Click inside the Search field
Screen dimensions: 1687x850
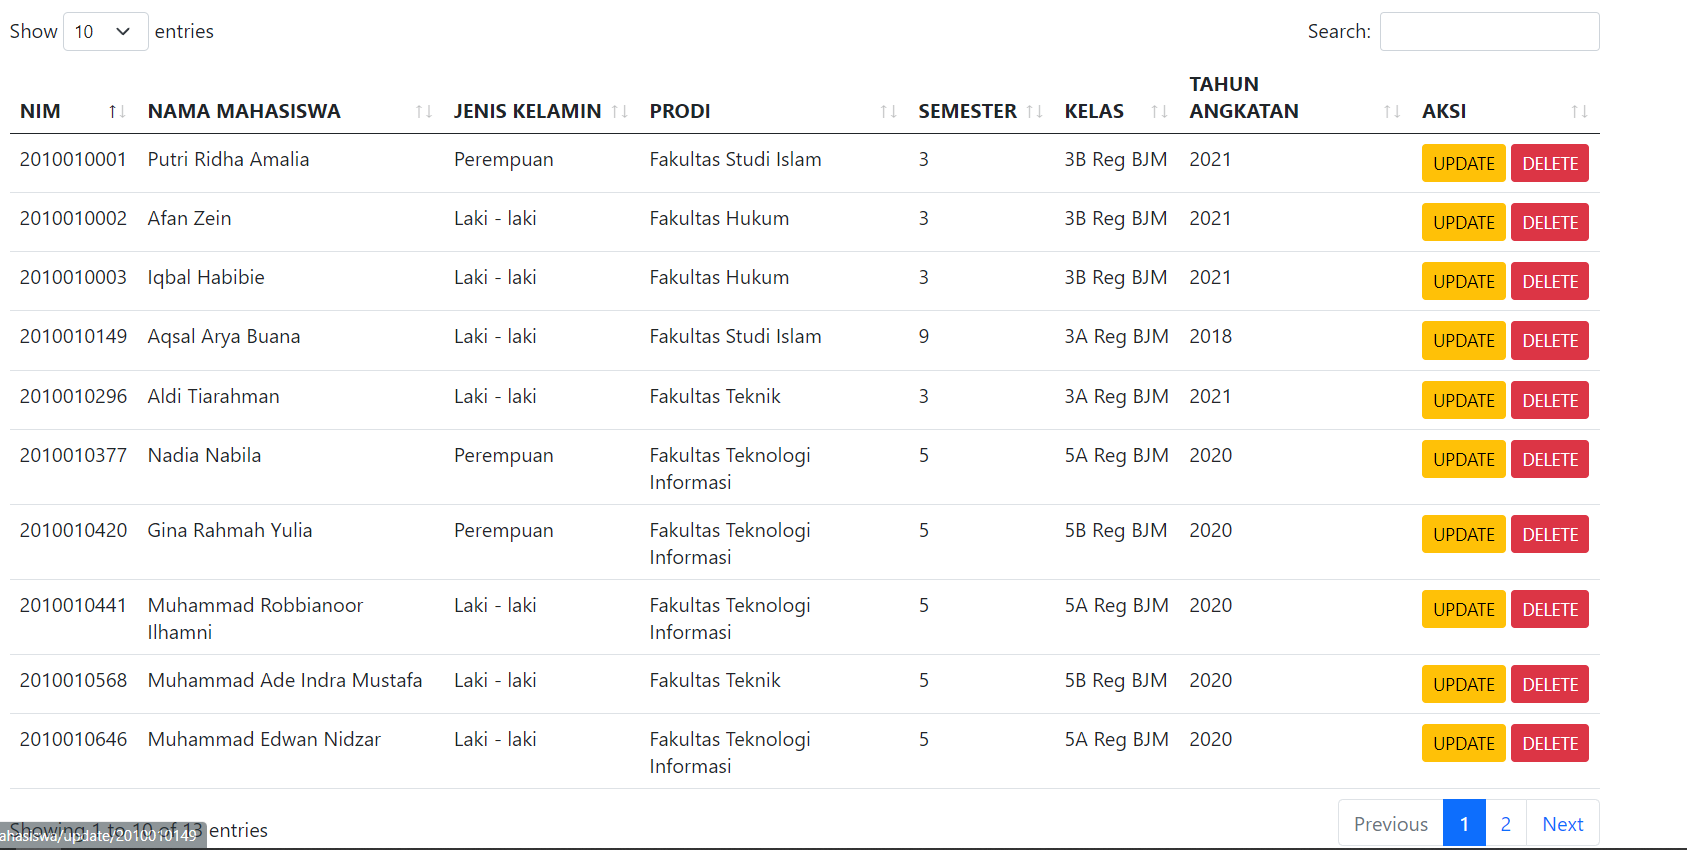pyautogui.click(x=1489, y=31)
